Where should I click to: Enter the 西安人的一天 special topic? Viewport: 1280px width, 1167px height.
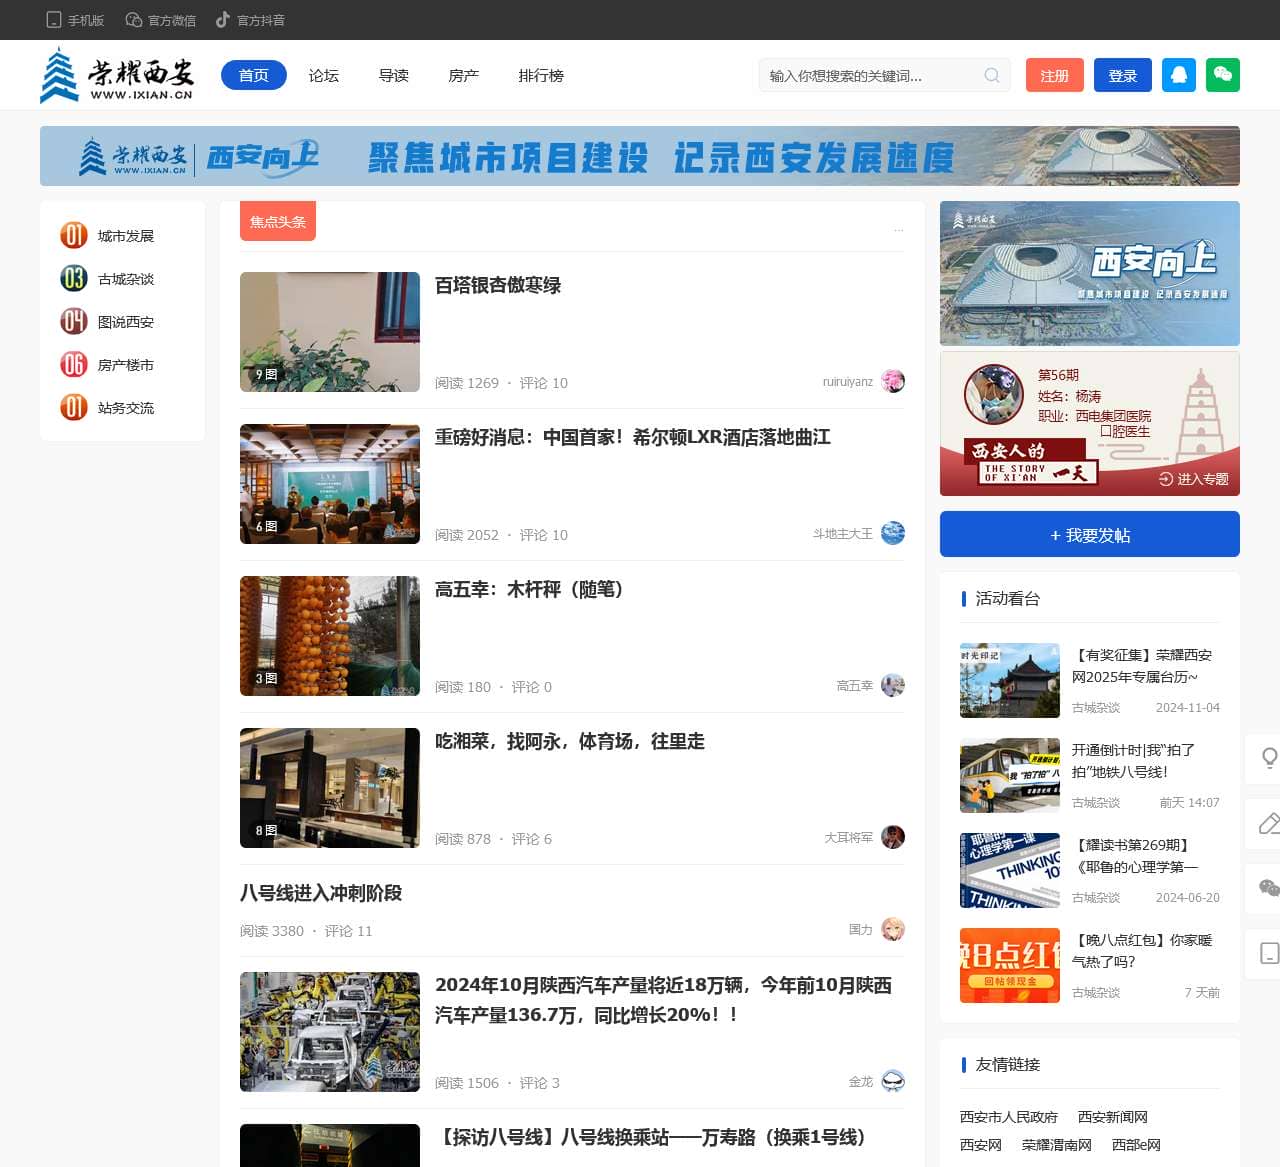click(x=1193, y=479)
